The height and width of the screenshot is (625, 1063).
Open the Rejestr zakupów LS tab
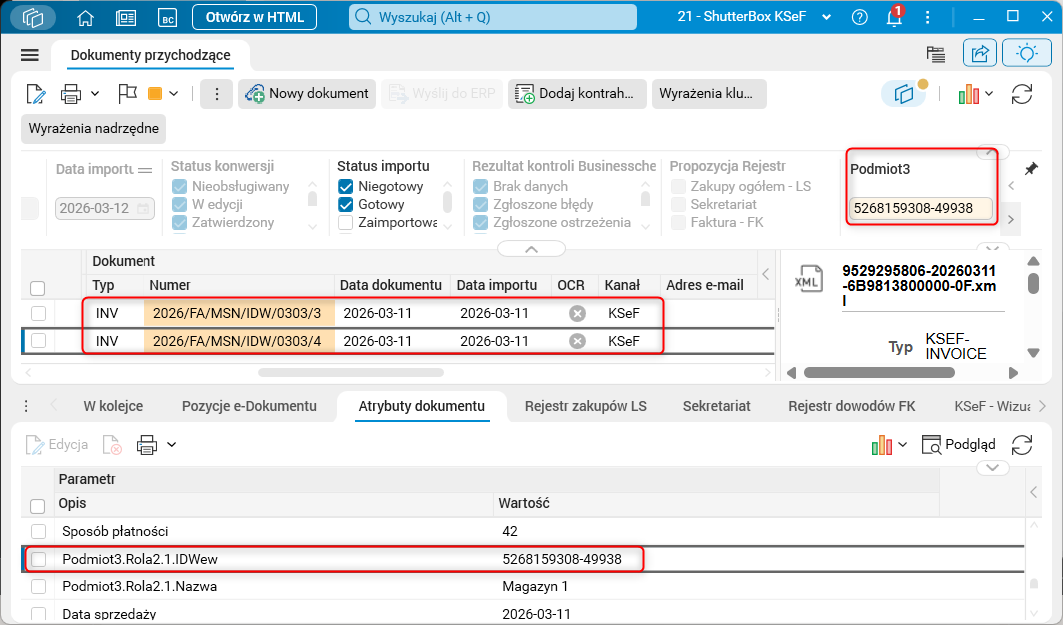tap(586, 406)
